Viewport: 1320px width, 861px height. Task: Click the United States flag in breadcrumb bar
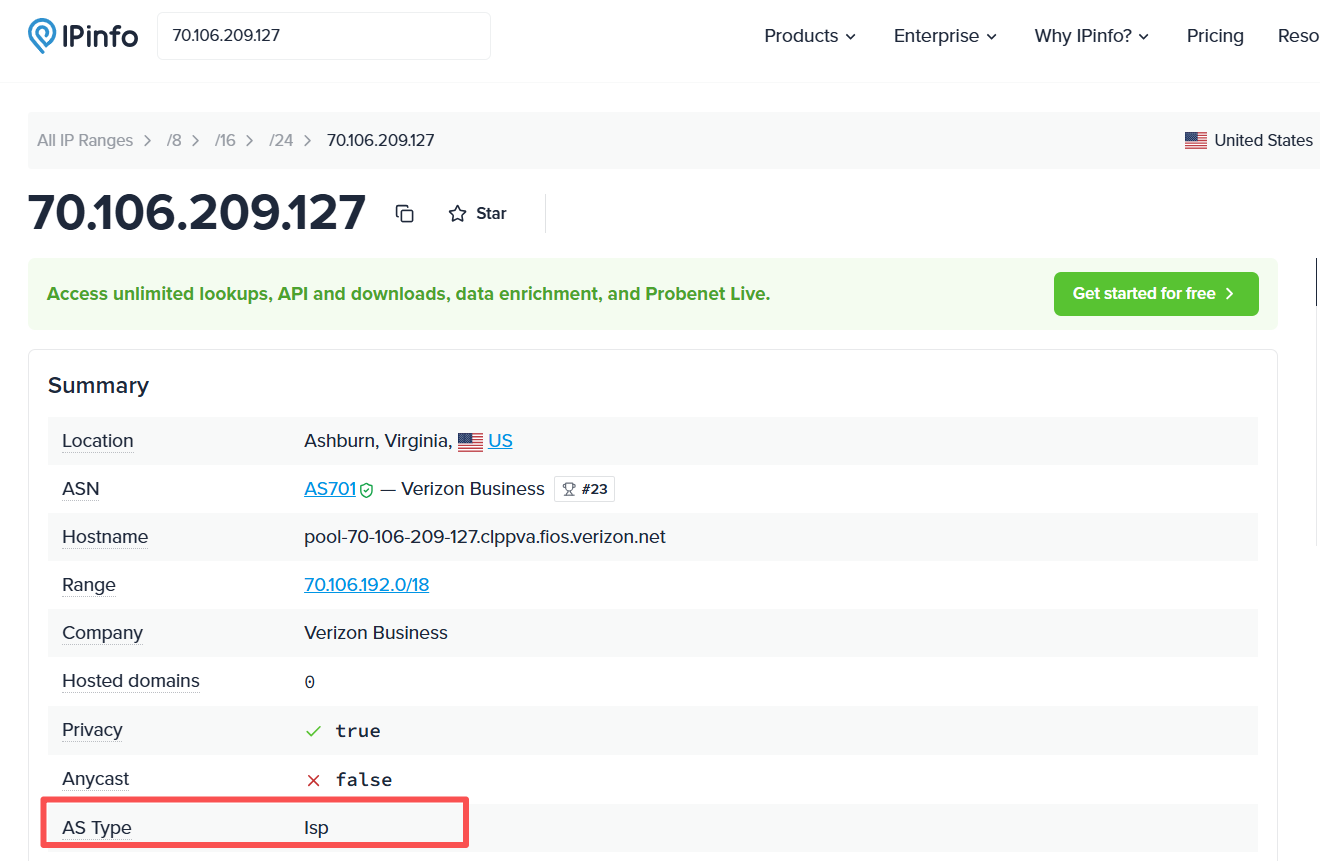[x=1196, y=141]
